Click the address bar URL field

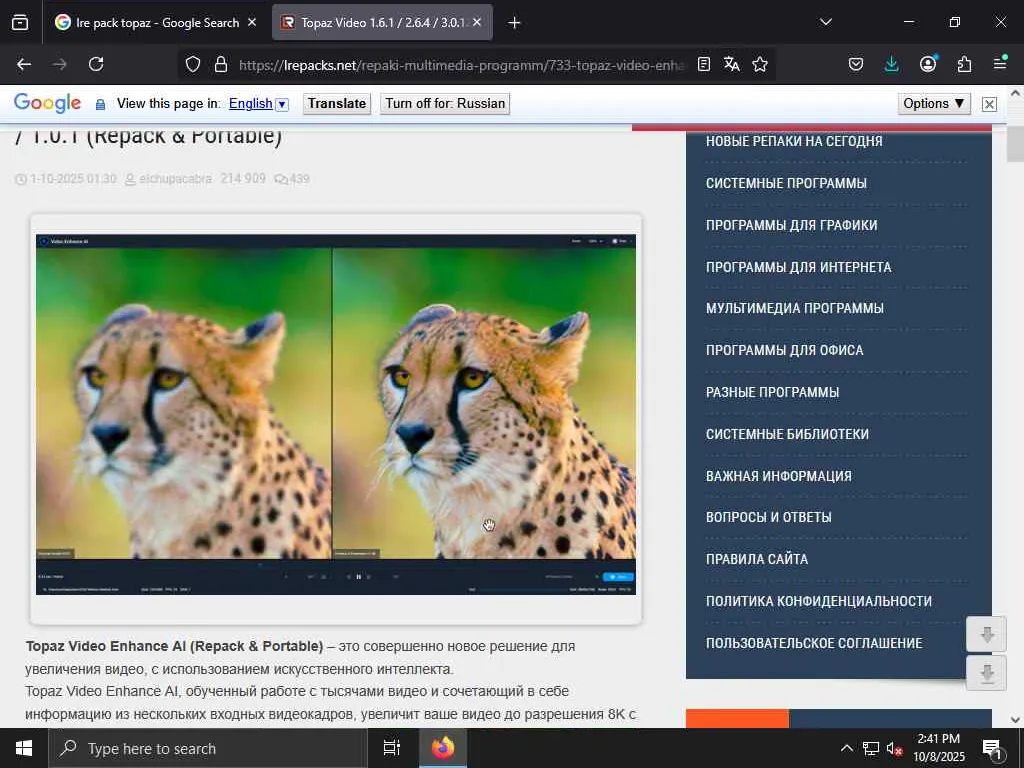[x=462, y=65]
